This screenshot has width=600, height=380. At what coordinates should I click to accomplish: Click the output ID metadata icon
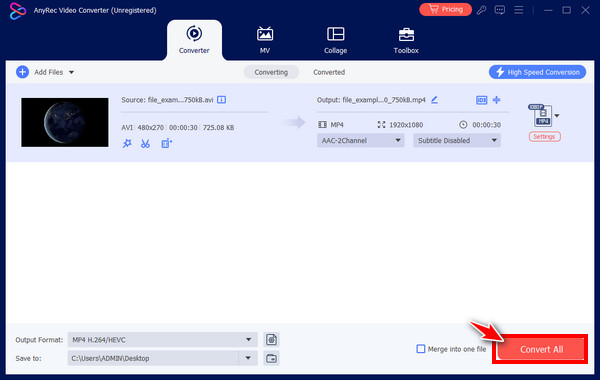481,100
